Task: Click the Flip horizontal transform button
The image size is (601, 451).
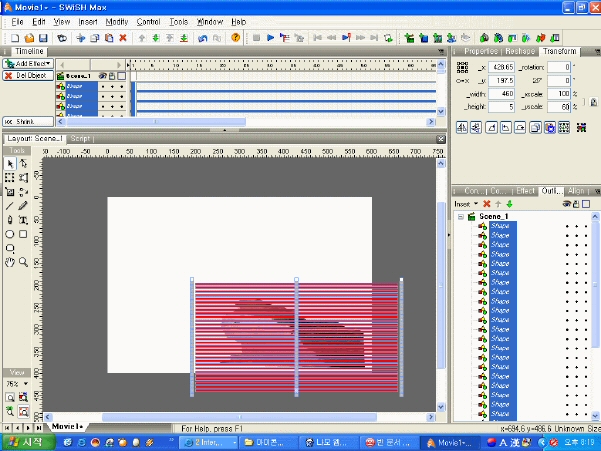Action: point(462,128)
